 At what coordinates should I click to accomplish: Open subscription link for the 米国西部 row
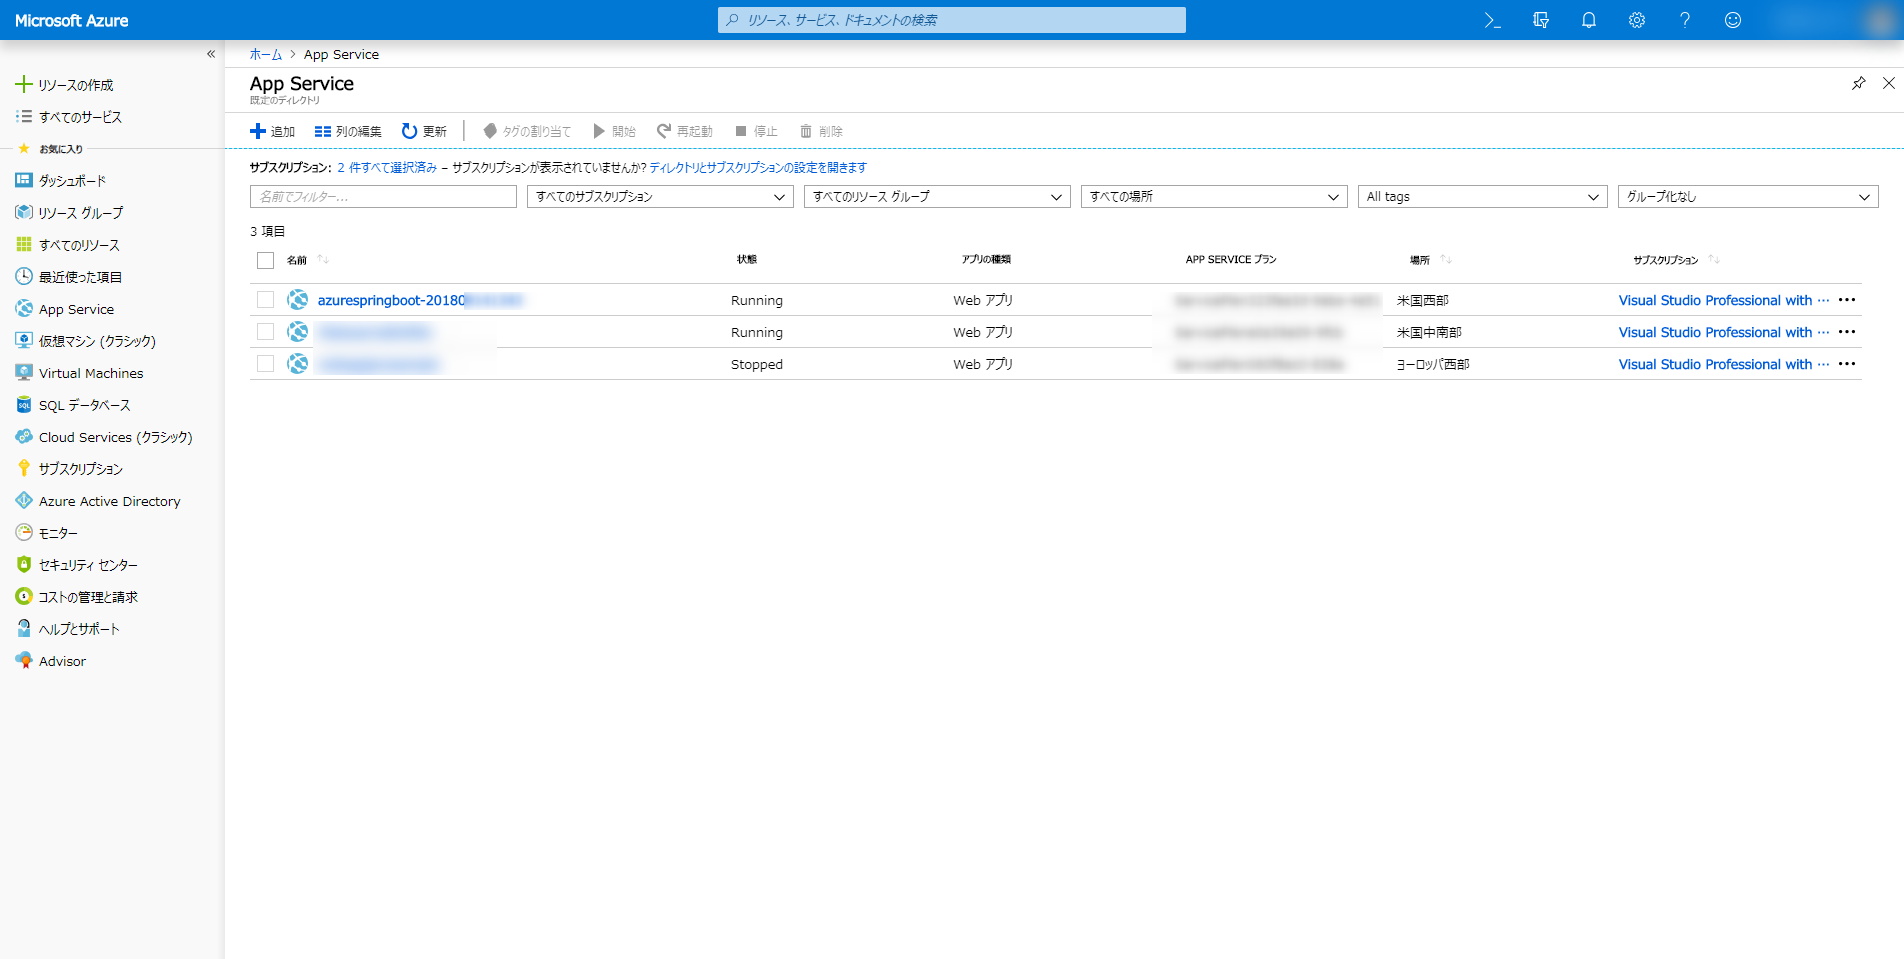(1724, 300)
